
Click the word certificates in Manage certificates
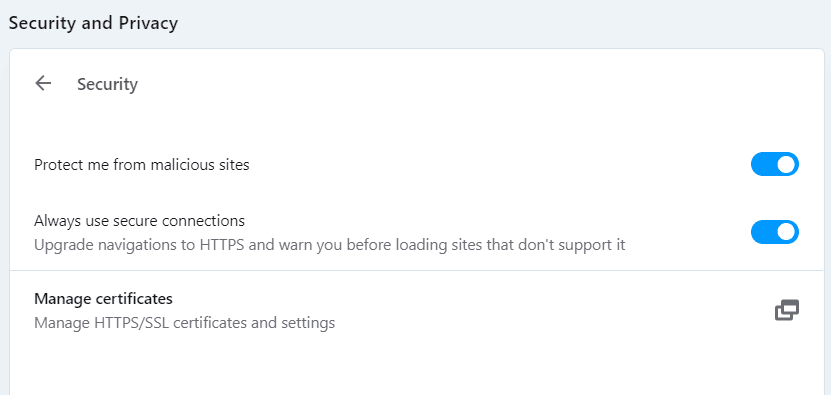[x=134, y=299]
